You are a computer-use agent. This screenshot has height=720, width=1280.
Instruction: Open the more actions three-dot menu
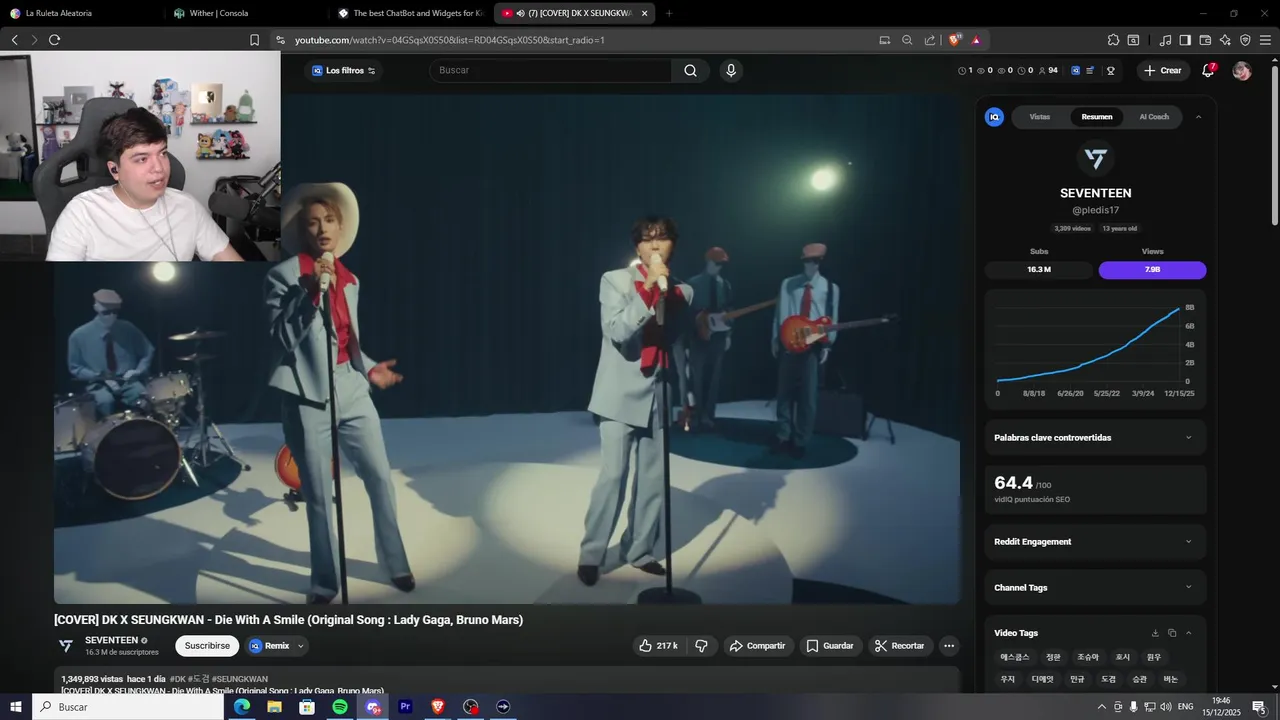(949, 646)
